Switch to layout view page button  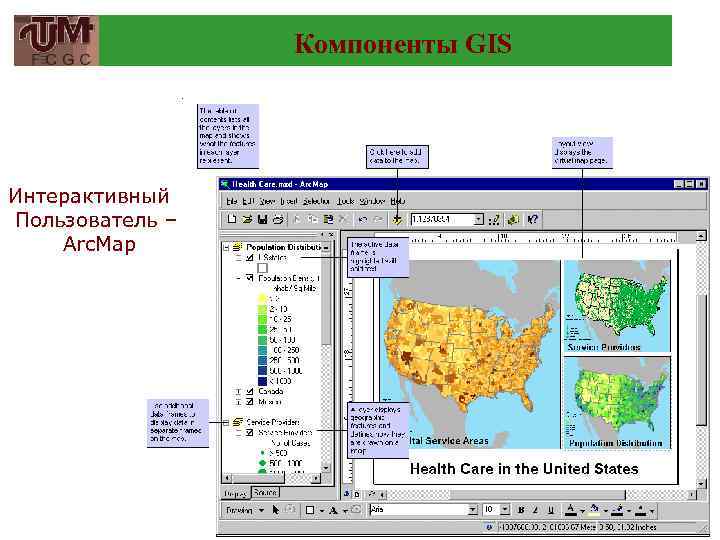click(x=357, y=495)
